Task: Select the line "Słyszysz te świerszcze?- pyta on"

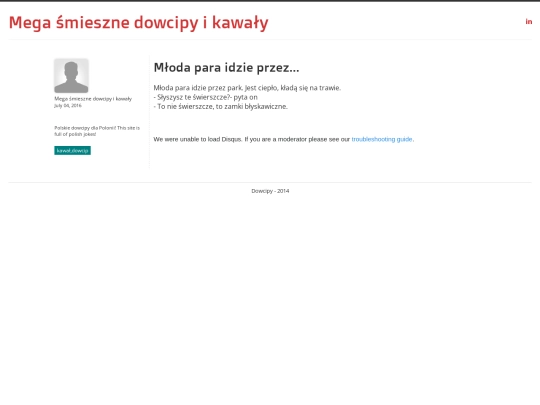Action: click(x=206, y=97)
